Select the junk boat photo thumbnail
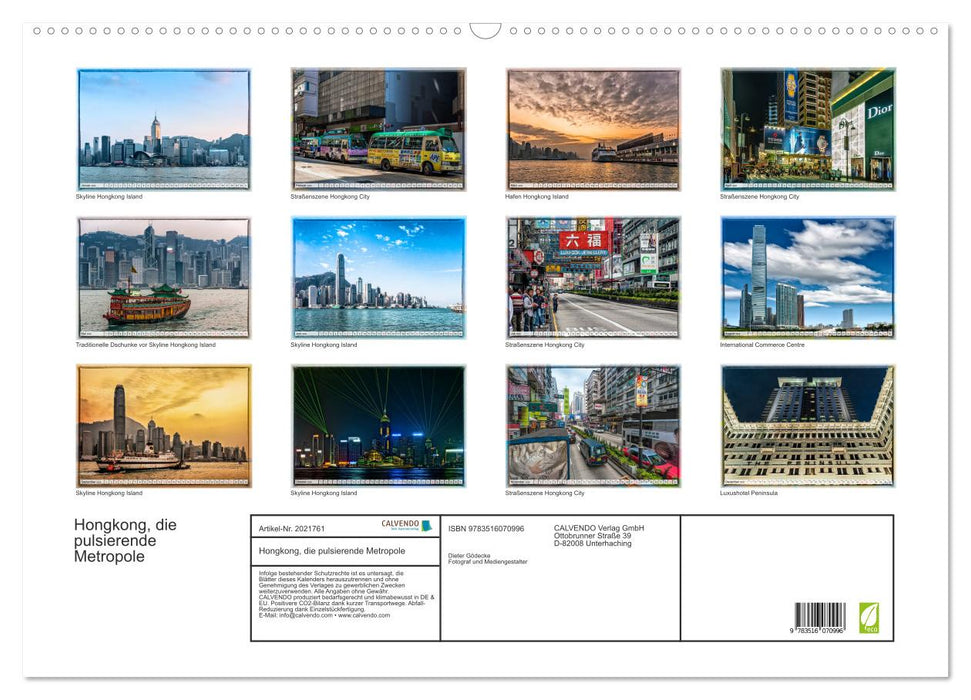The height and width of the screenshot is (700, 971). (x=164, y=278)
